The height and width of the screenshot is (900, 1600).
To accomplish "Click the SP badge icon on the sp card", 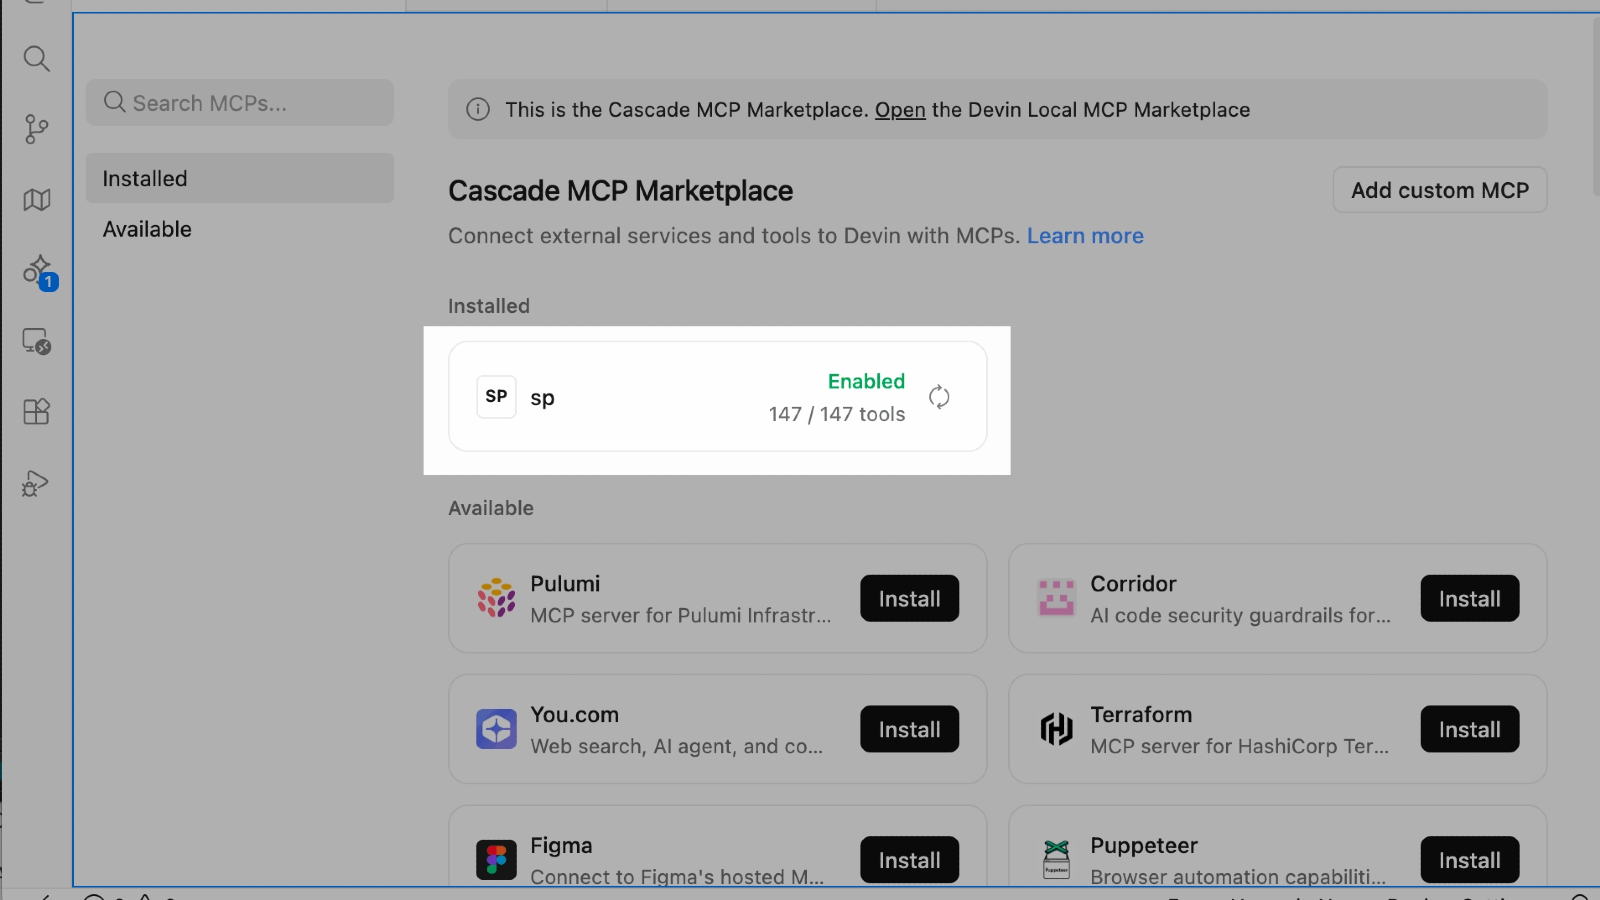I will (x=496, y=397).
